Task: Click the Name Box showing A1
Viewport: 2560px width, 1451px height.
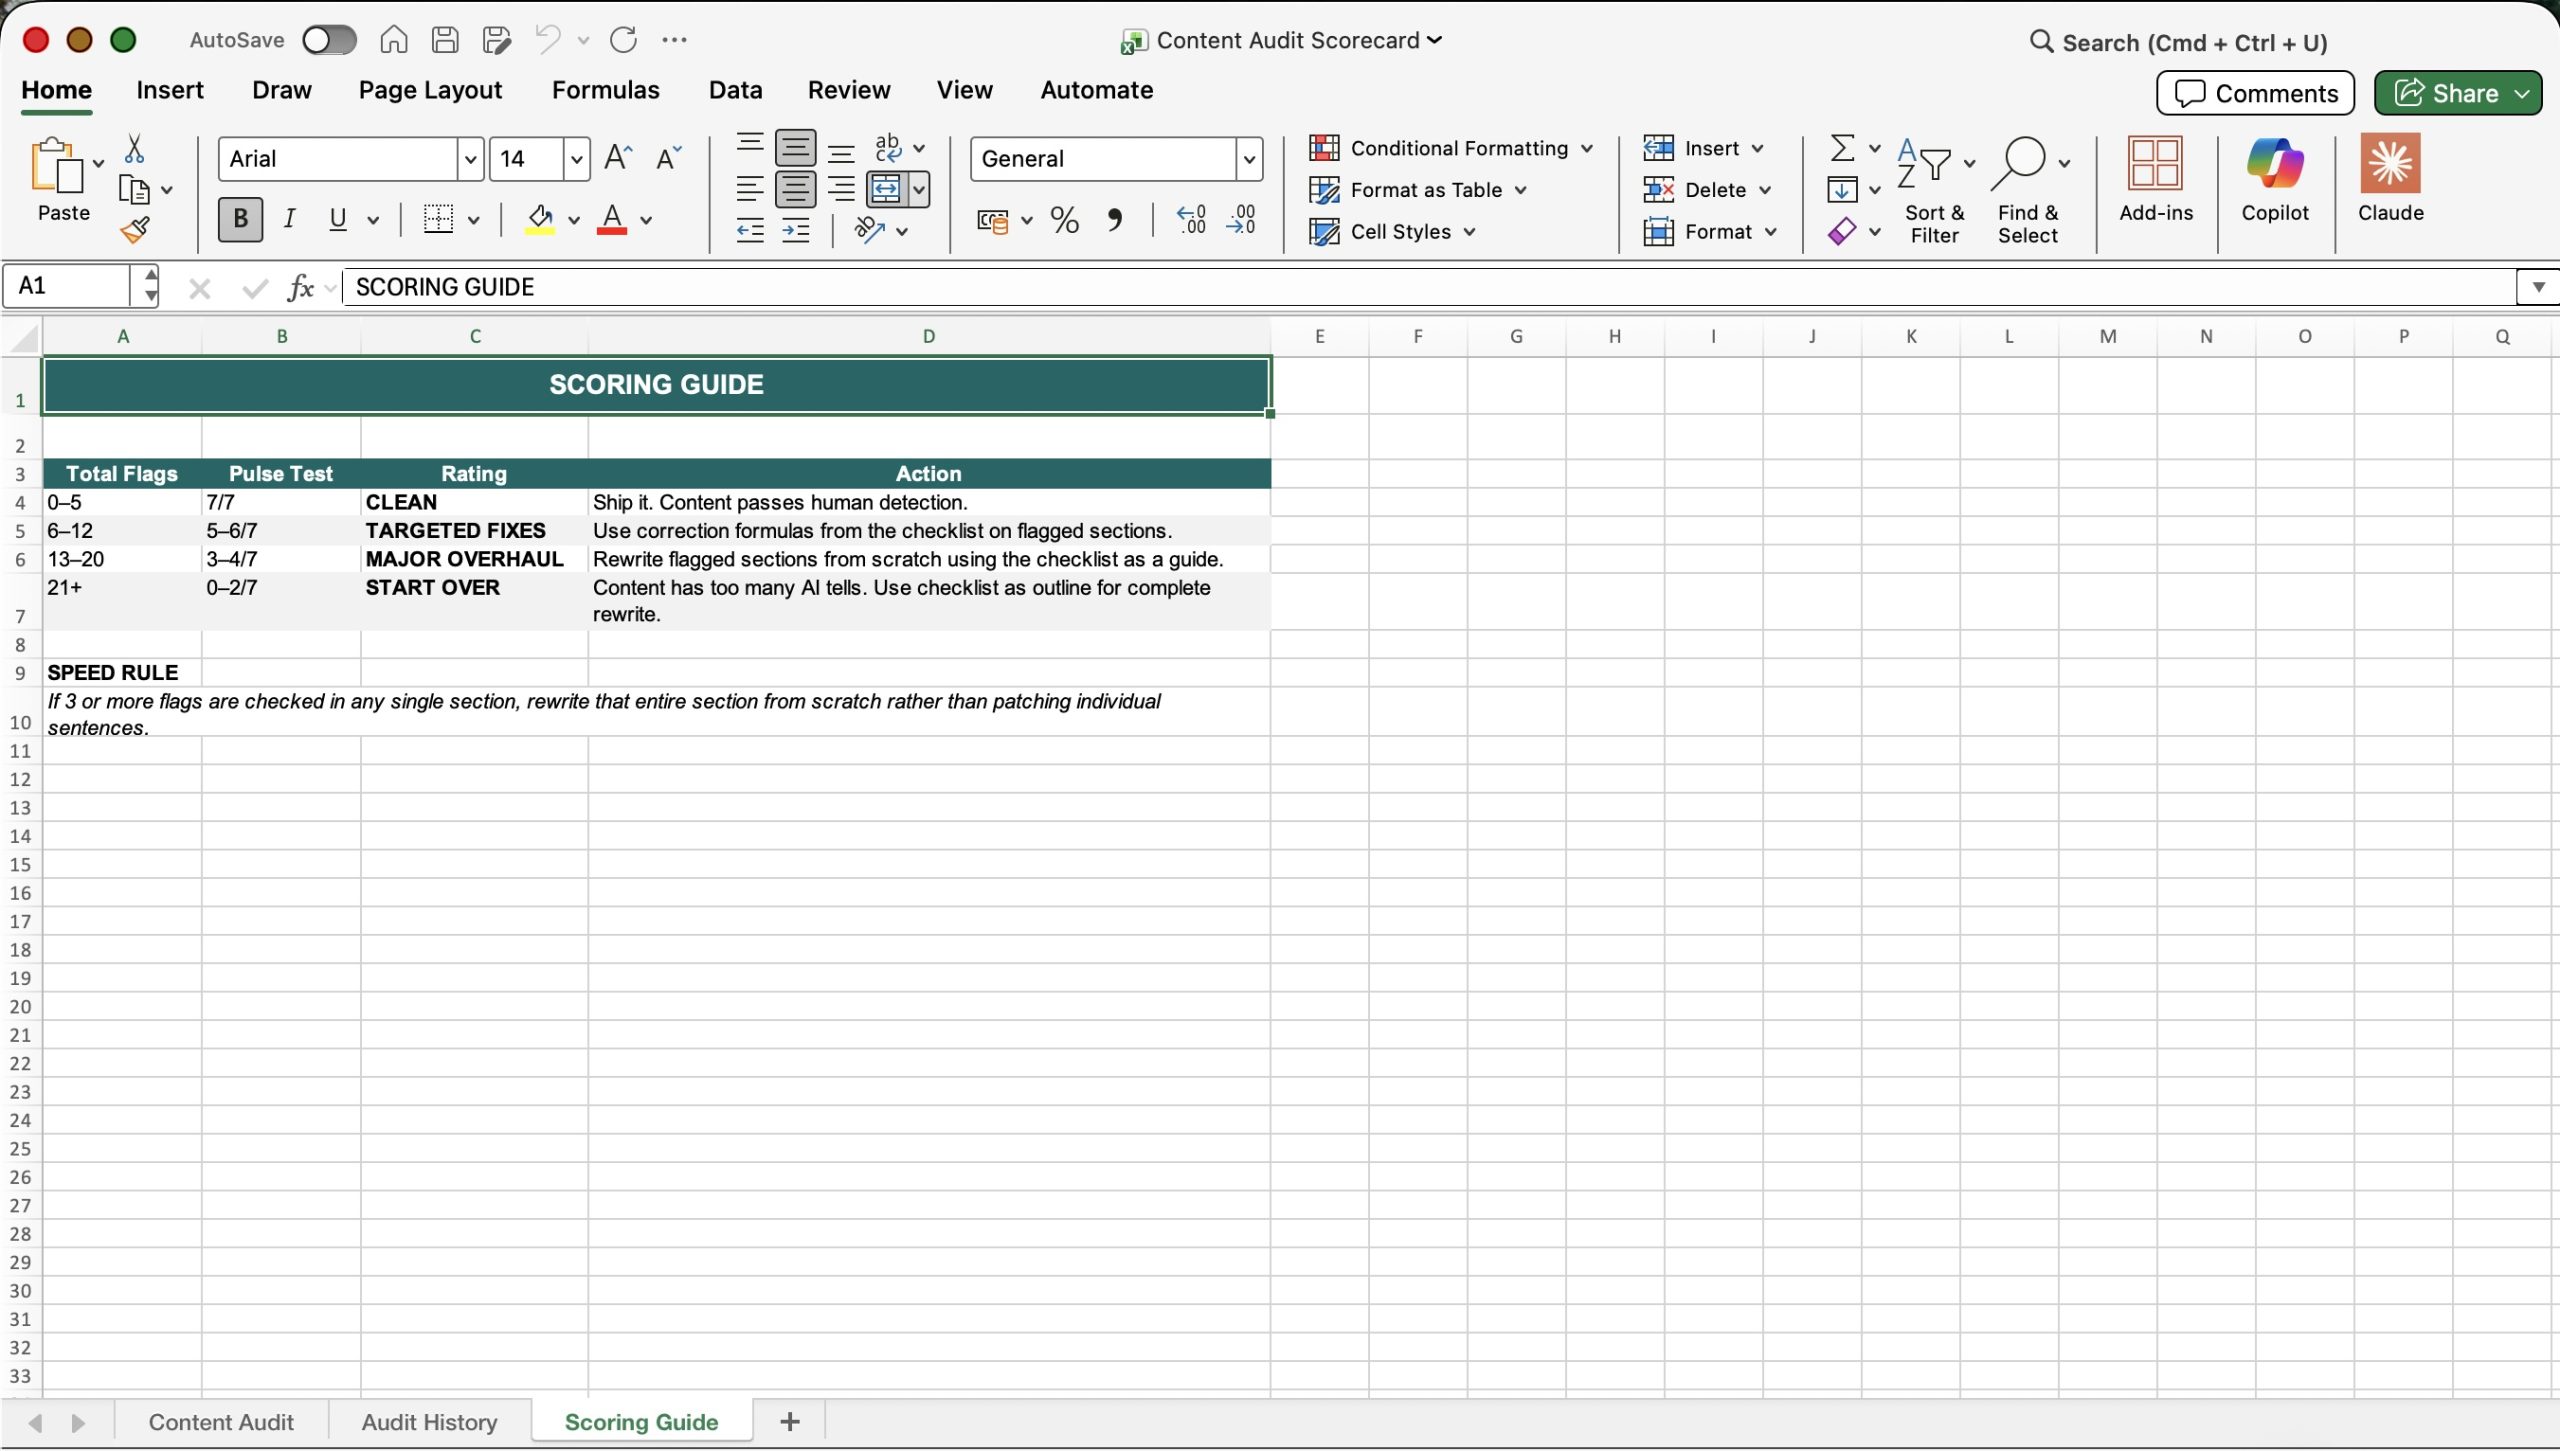Action: 68,286
